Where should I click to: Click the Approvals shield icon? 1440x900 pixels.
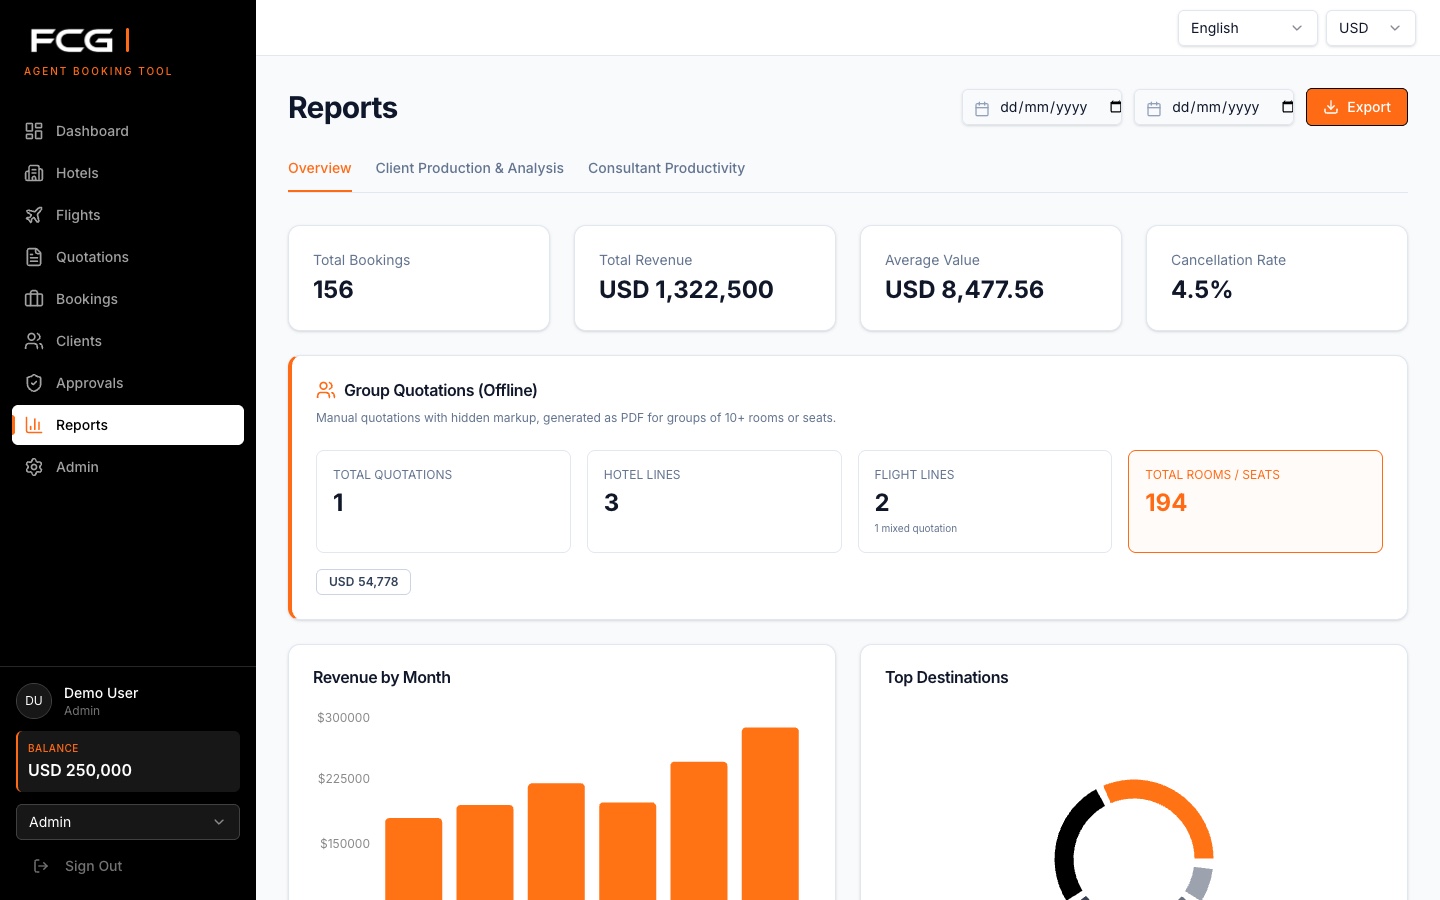tap(34, 383)
